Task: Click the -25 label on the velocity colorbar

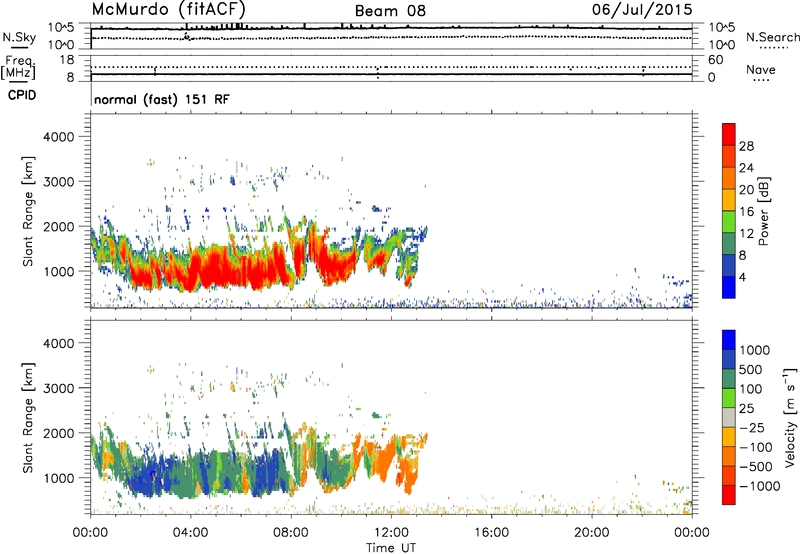Action: tap(753, 427)
